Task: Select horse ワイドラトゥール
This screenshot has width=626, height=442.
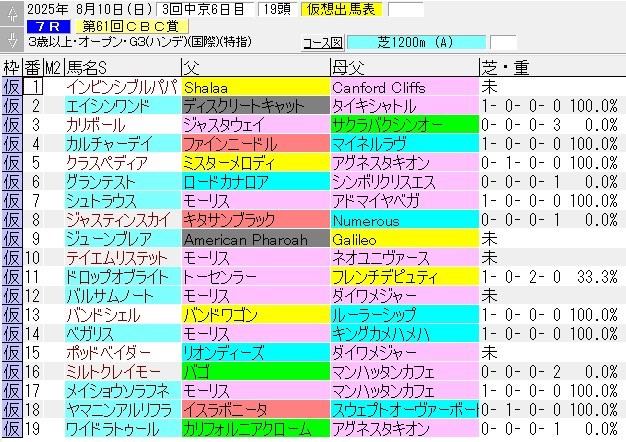Action: (x=123, y=428)
